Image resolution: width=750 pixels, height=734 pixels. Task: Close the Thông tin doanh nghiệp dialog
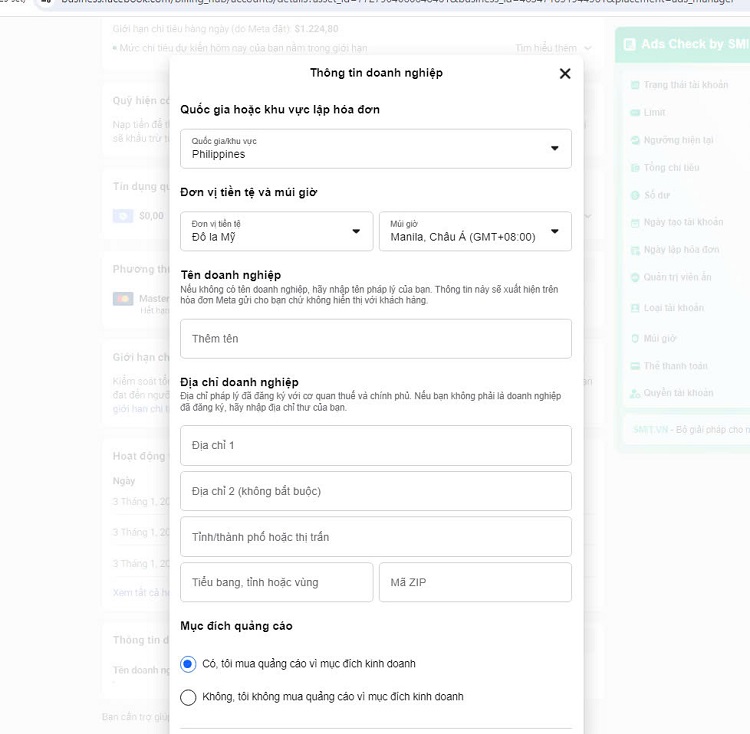point(565,73)
